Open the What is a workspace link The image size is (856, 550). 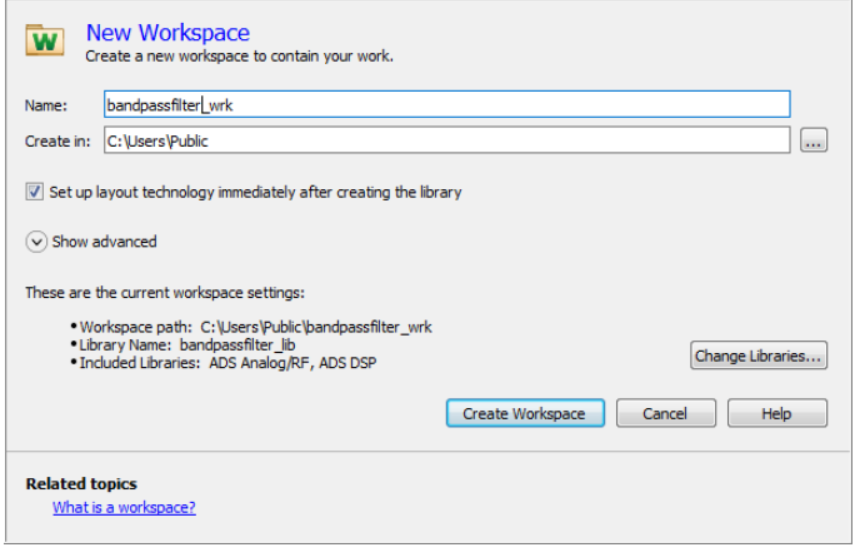(124, 507)
